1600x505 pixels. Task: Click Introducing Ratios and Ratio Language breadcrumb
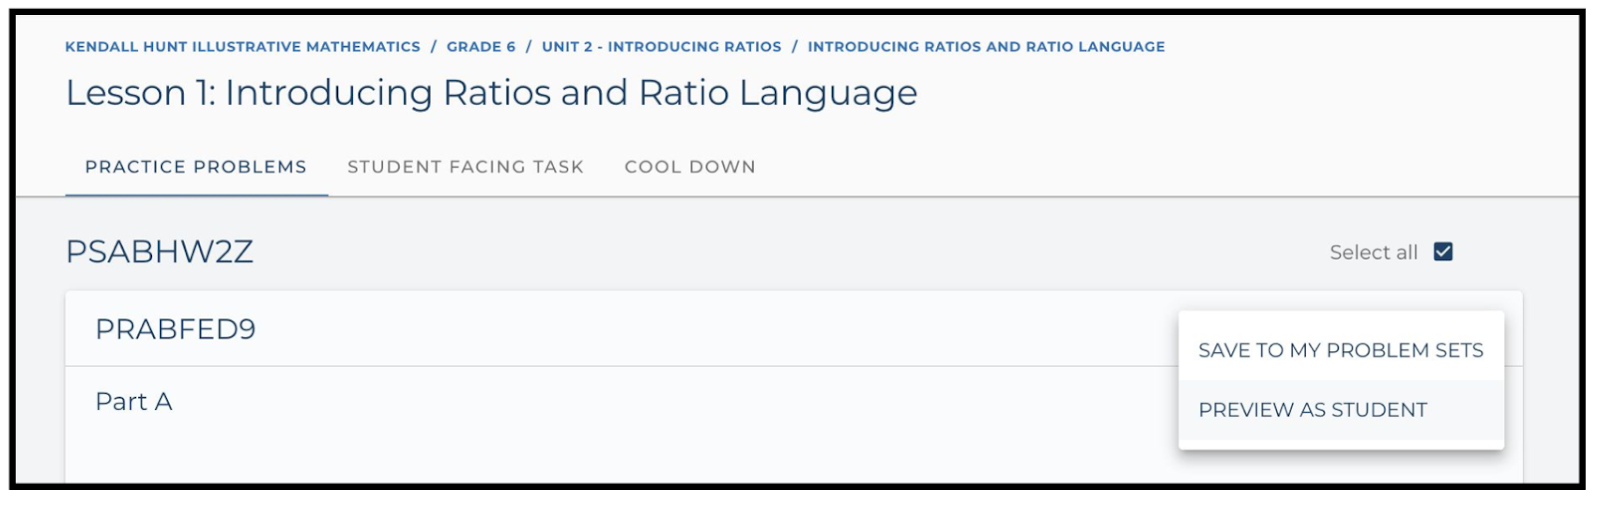(x=986, y=47)
